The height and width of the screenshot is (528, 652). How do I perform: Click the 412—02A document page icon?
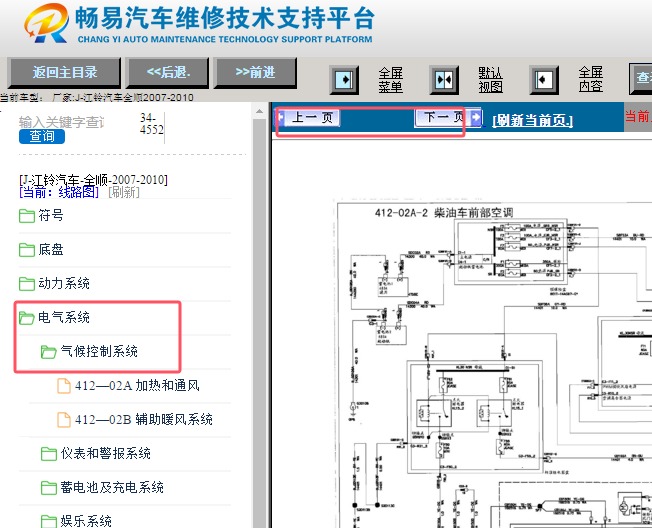point(64,386)
